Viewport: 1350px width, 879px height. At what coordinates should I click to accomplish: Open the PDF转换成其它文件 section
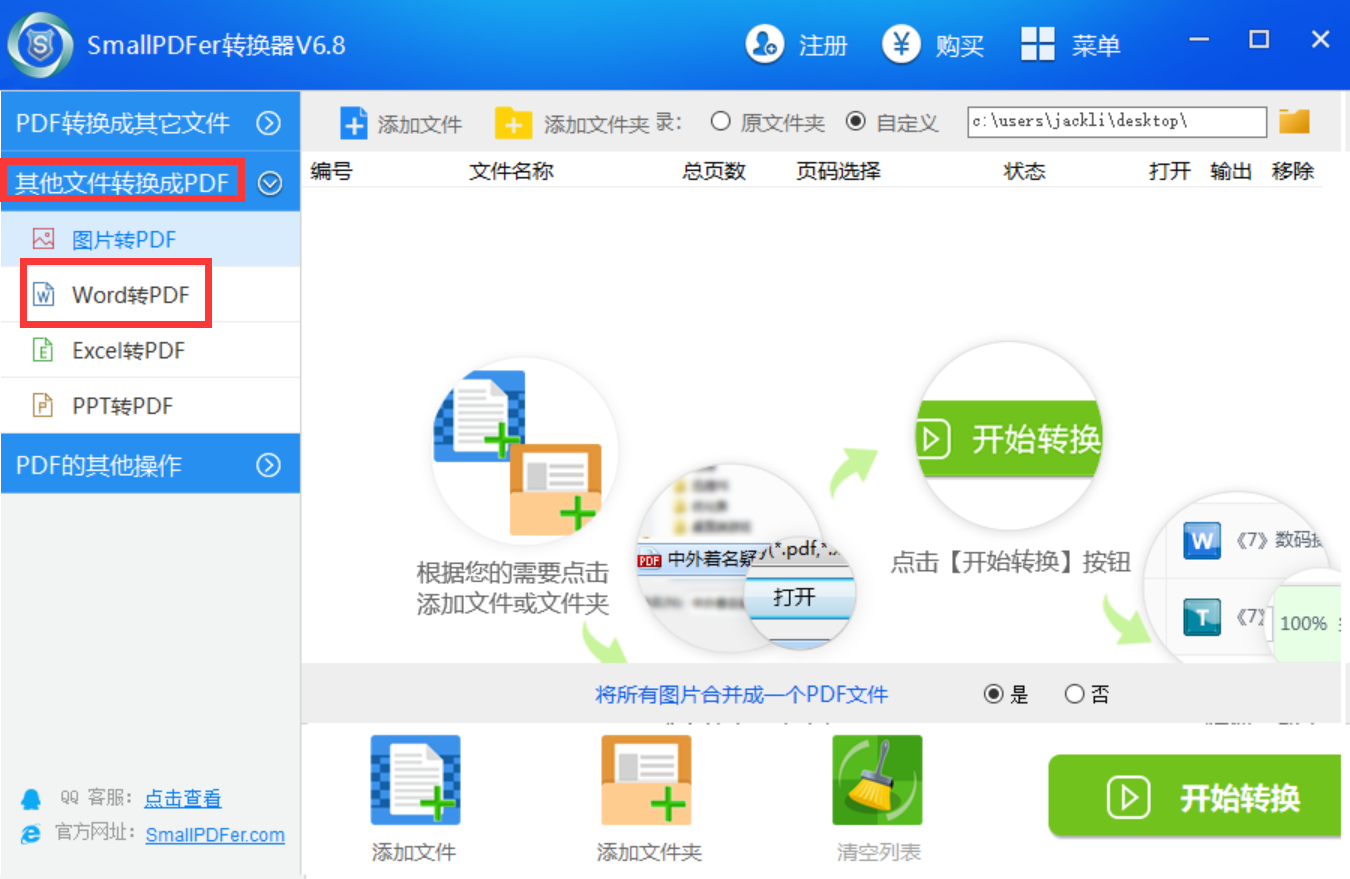point(151,122)
